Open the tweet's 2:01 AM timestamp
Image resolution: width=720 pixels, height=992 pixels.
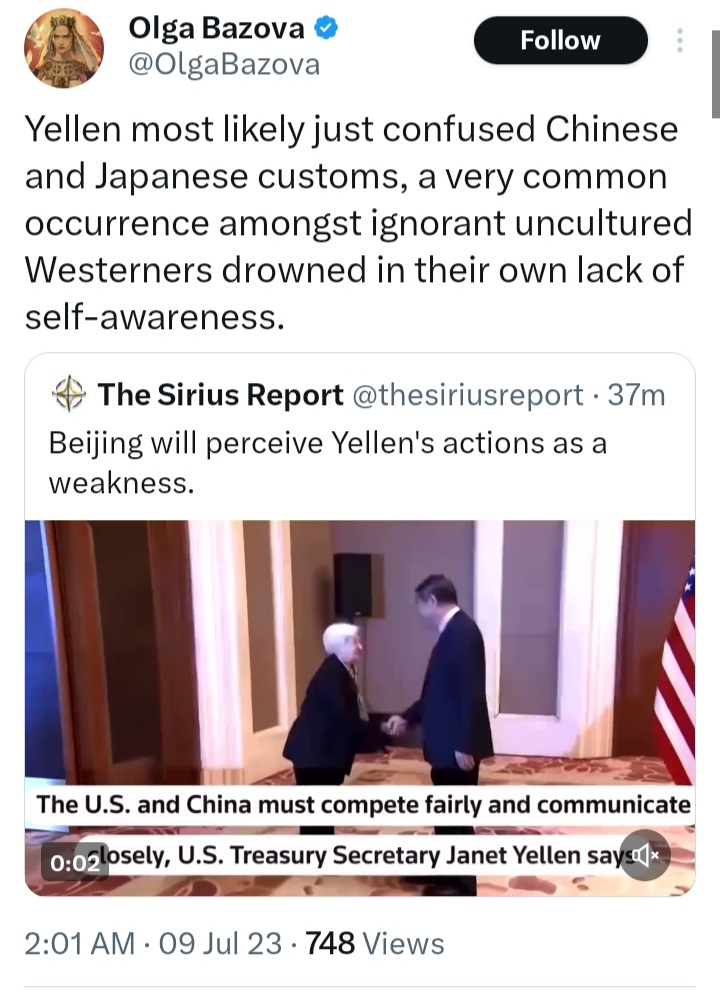tap(80, 943)
